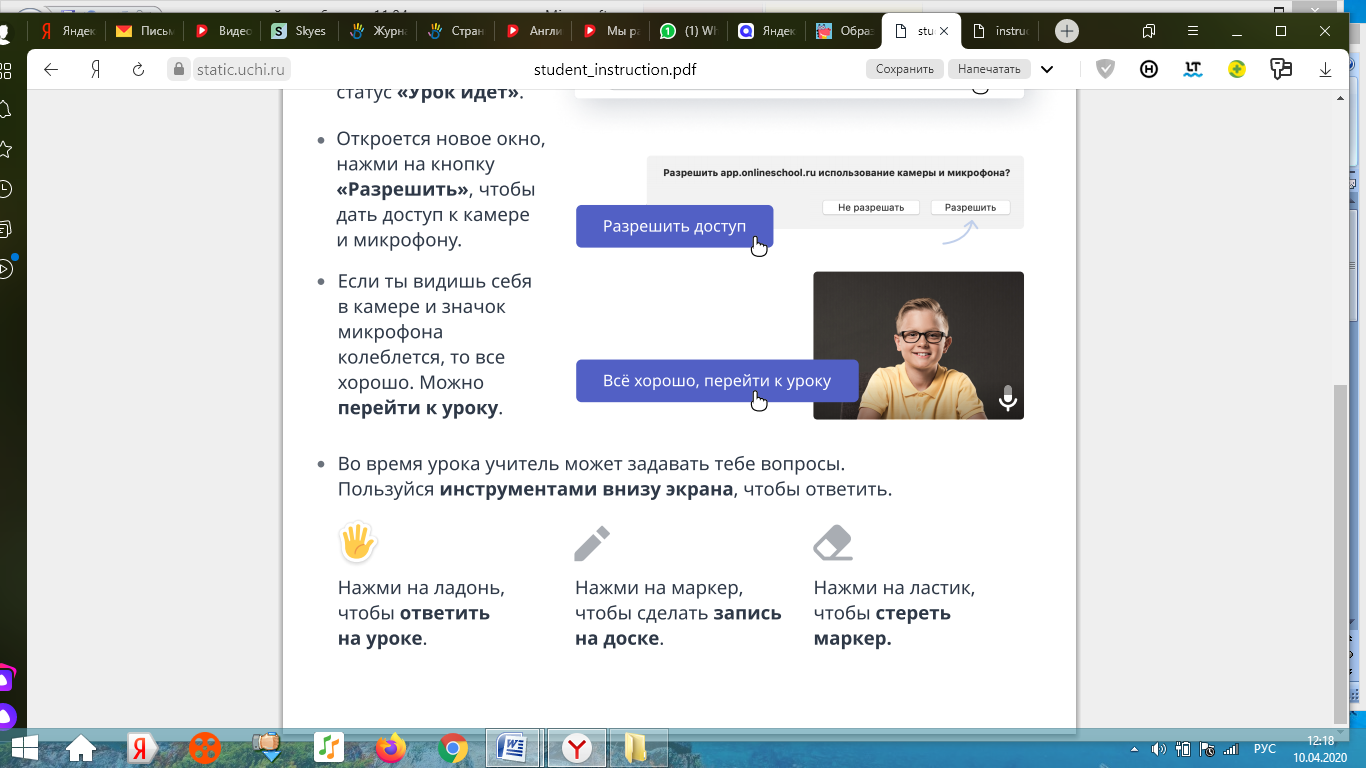Open the music note app on taskbar

click(328, 747)
